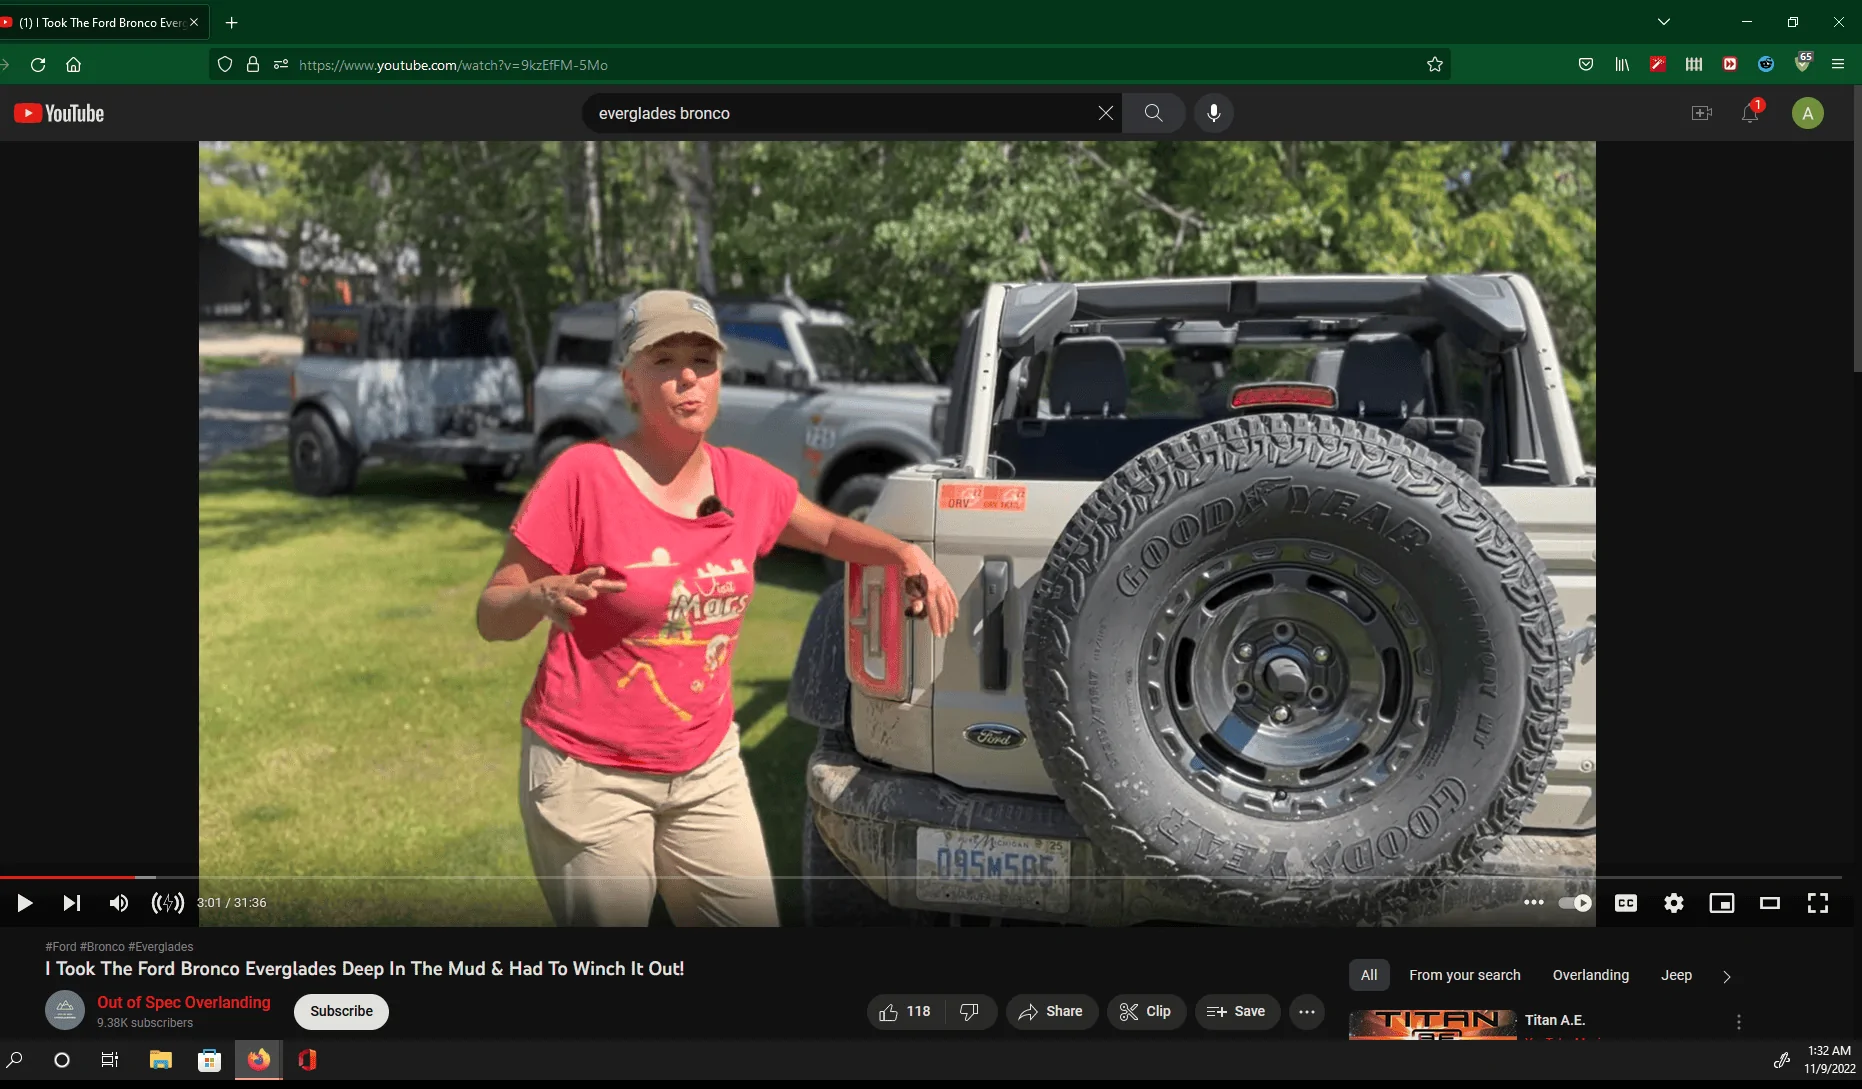The image size is (1862, 1089).
Task: Enable miniplayer mode
Action: pos(1722,903)
